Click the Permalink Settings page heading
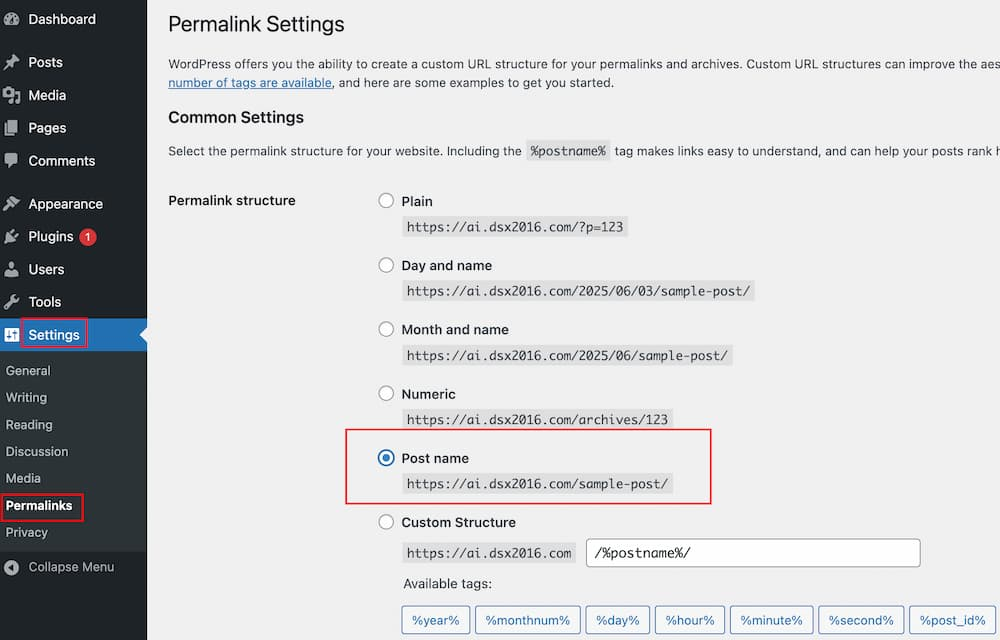Image resolution: width=1000 pixels, height=640 pixels. pos(256,24)
